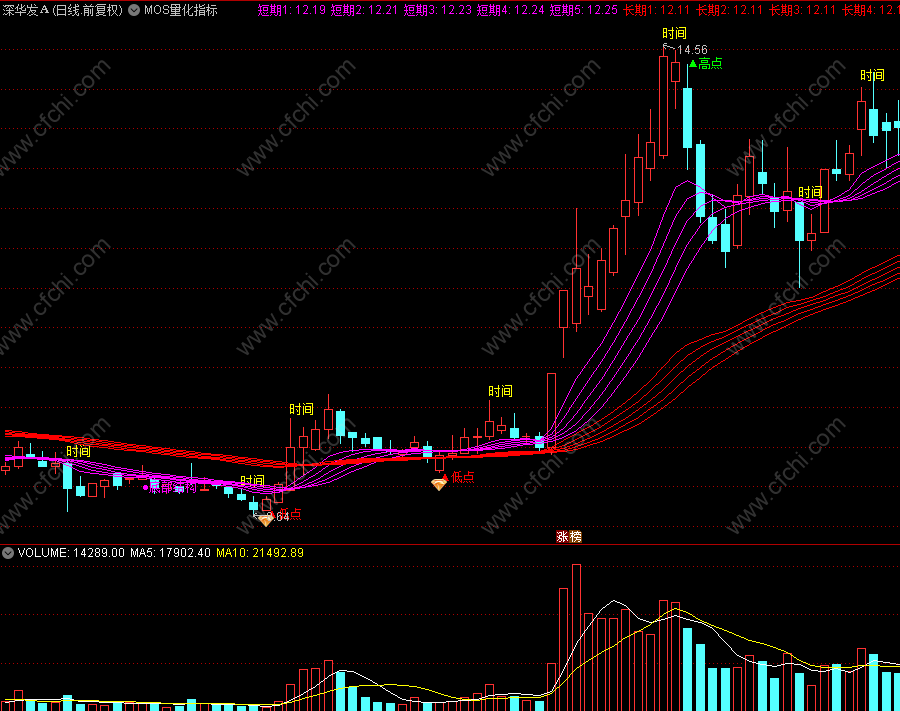Screen dimensions: 900x711
Task: Click the diamond marker at the 9.64 low
Action: [x=265, y=520]
